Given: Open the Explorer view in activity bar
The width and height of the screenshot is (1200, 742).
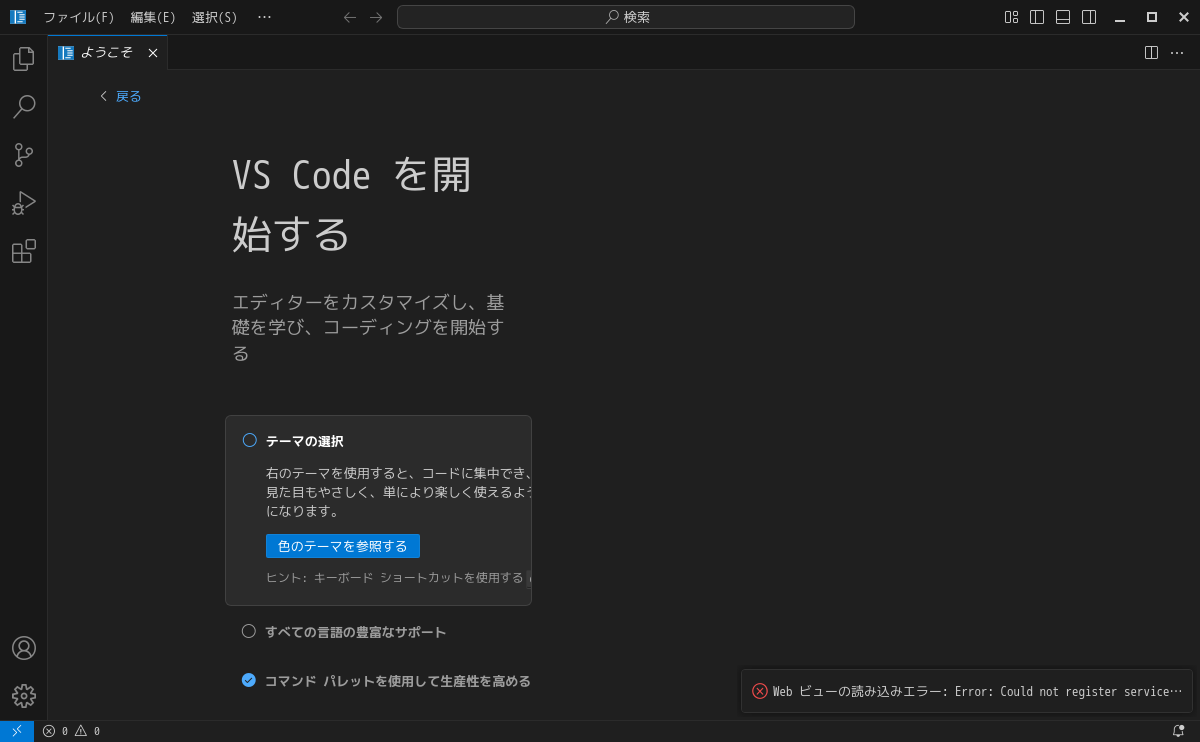Looking at the screenshot, I should (x=24, y=59).
